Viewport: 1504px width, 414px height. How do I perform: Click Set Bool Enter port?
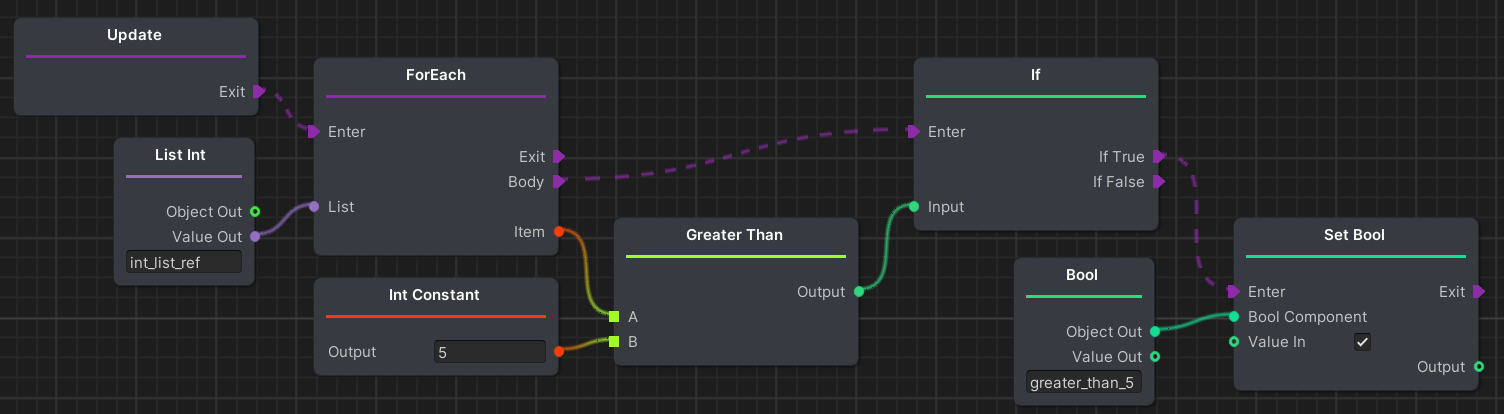coord(1234,291)
